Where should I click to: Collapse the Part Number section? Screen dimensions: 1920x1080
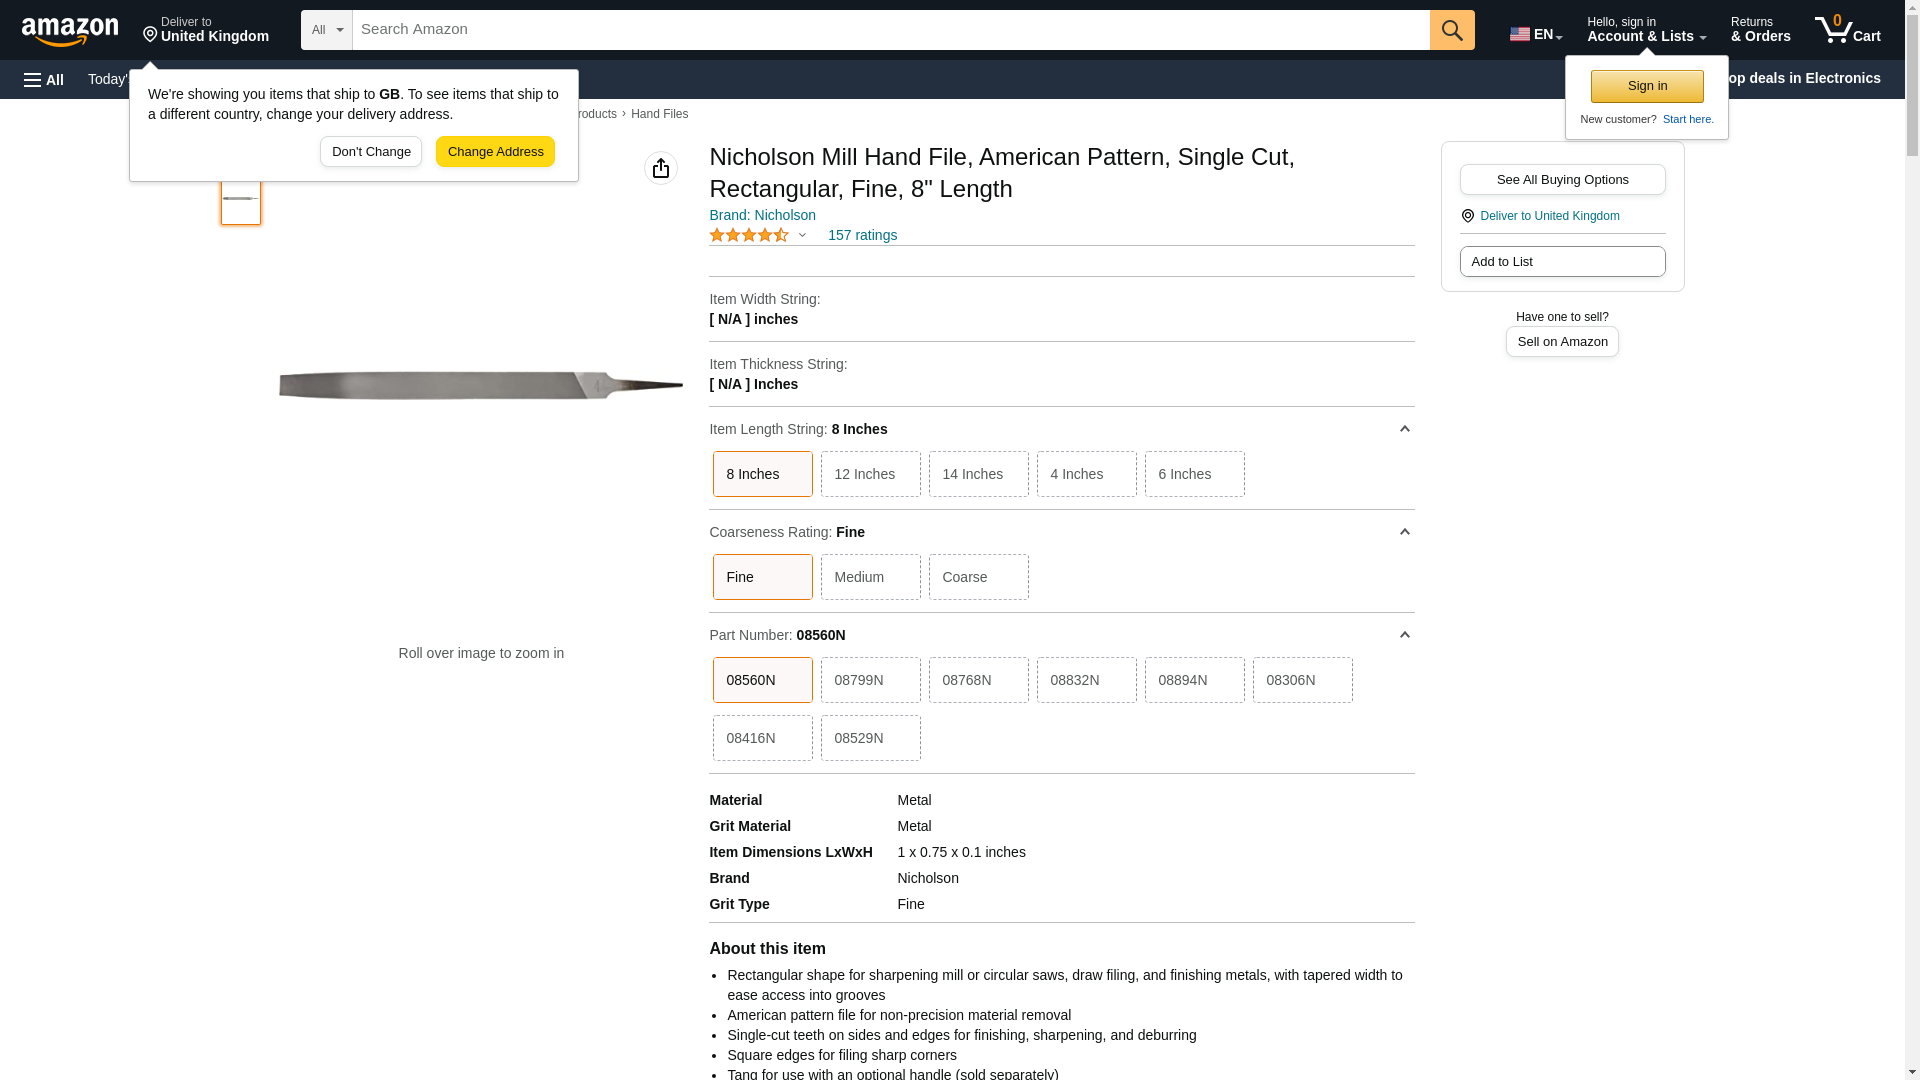pos(1404,635)
